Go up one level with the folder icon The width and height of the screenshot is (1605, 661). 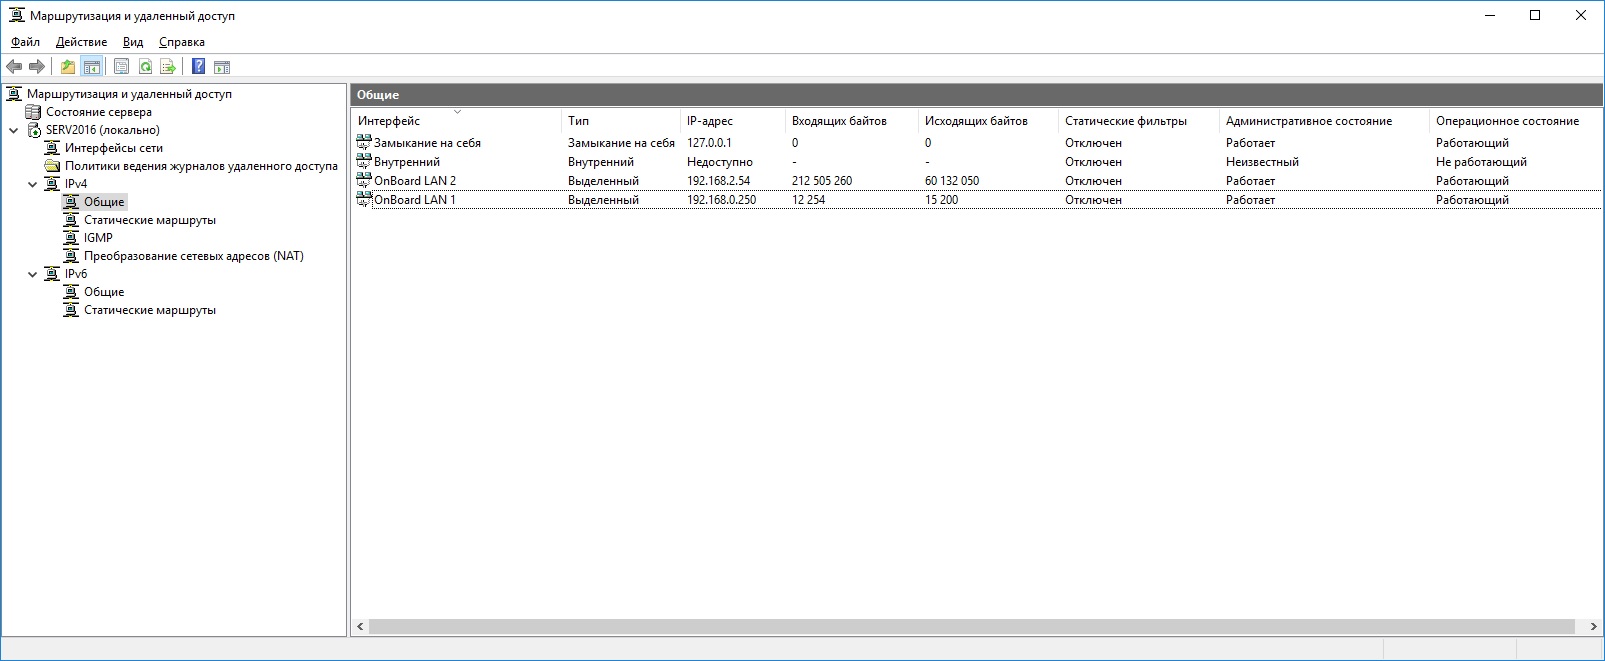coord(68,67)
